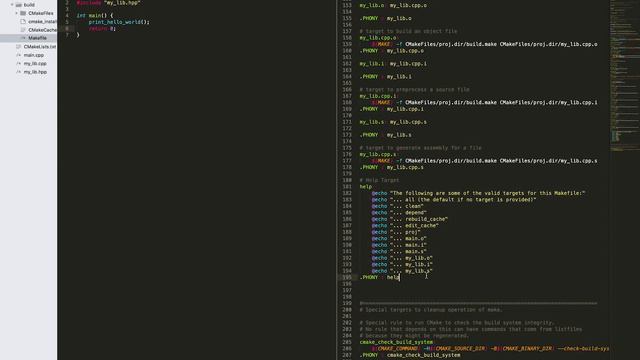Image resolution: width=640 pixels, height=360 pixels.
Task: Click echo line containing "... my_lib.o"
Action: point(402,258)
